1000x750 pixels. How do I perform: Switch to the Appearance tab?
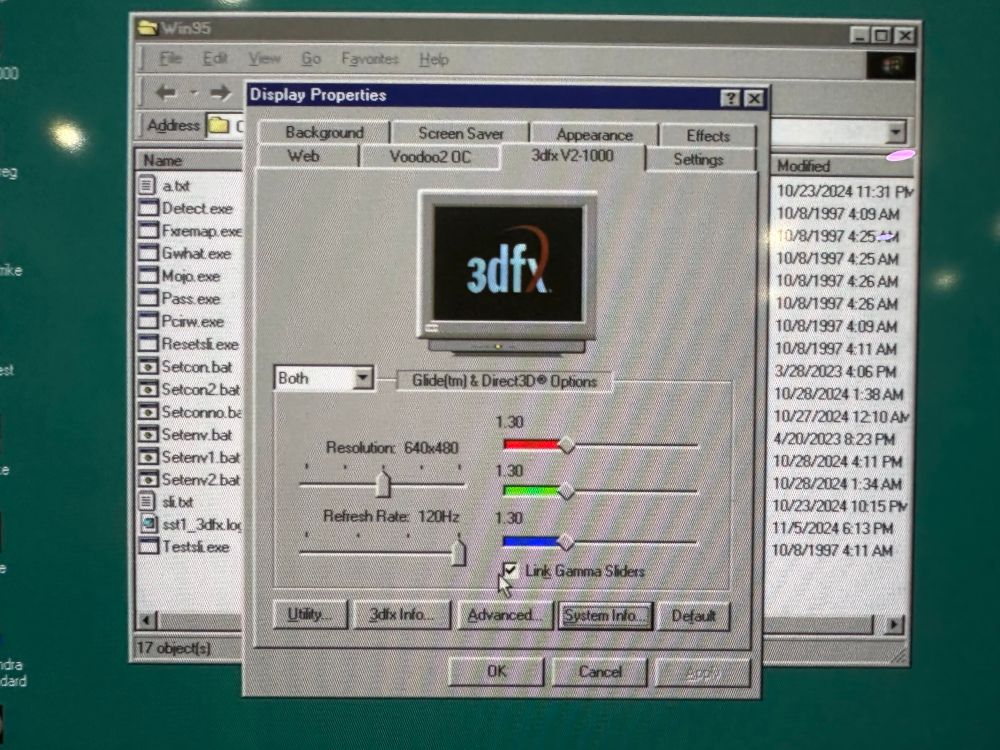point(594,135)
